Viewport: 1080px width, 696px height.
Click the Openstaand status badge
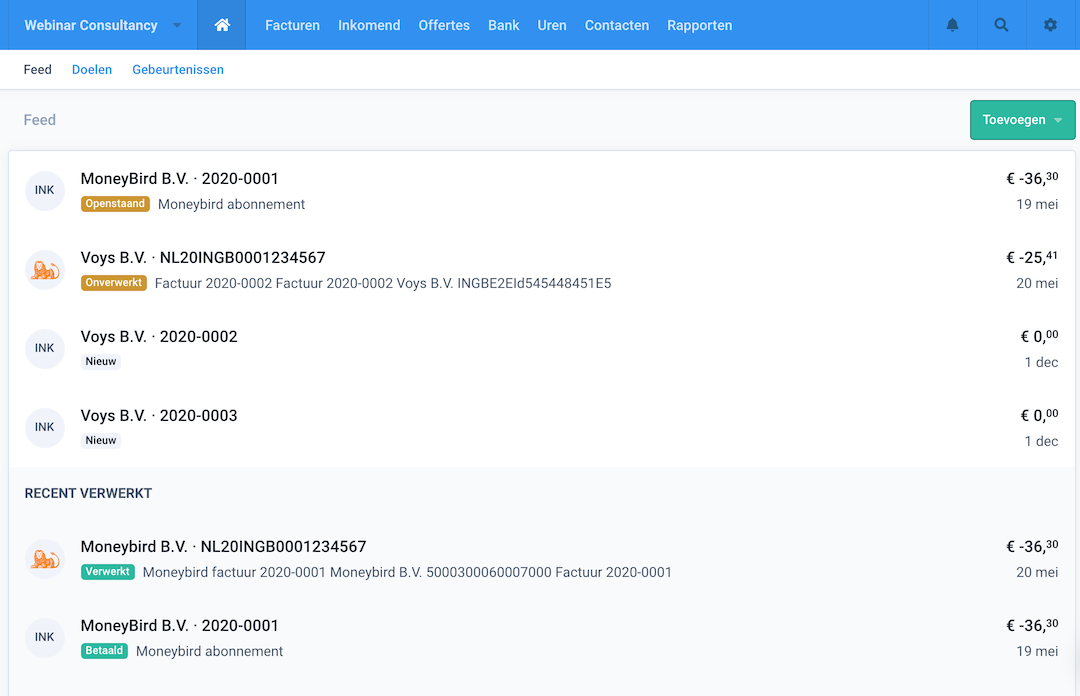click(x=115, y=204)
